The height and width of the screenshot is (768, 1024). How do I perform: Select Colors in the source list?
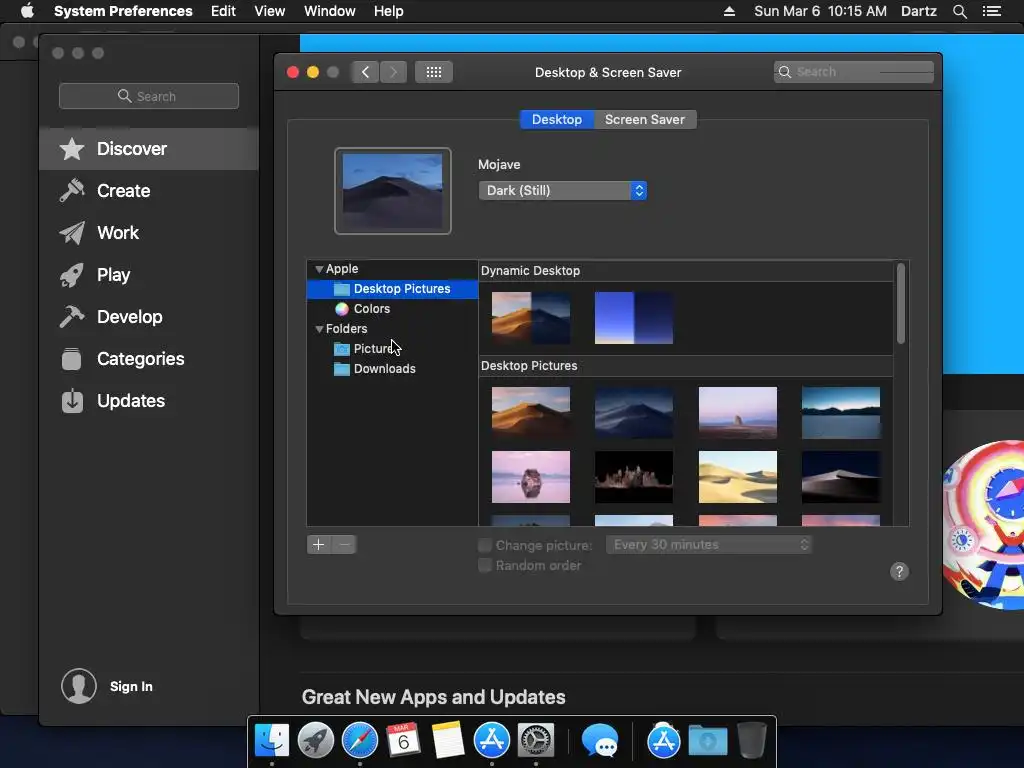pyautogui.click(x=392, y=309)
